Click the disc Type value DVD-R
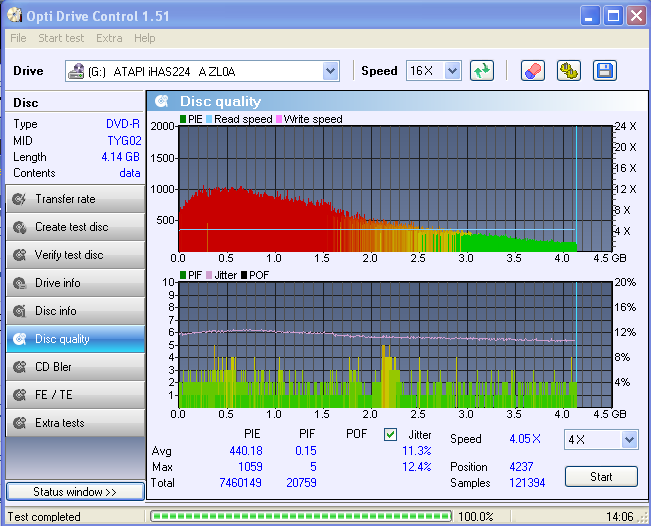Screen dimensions: 651x526 [123, 124]
